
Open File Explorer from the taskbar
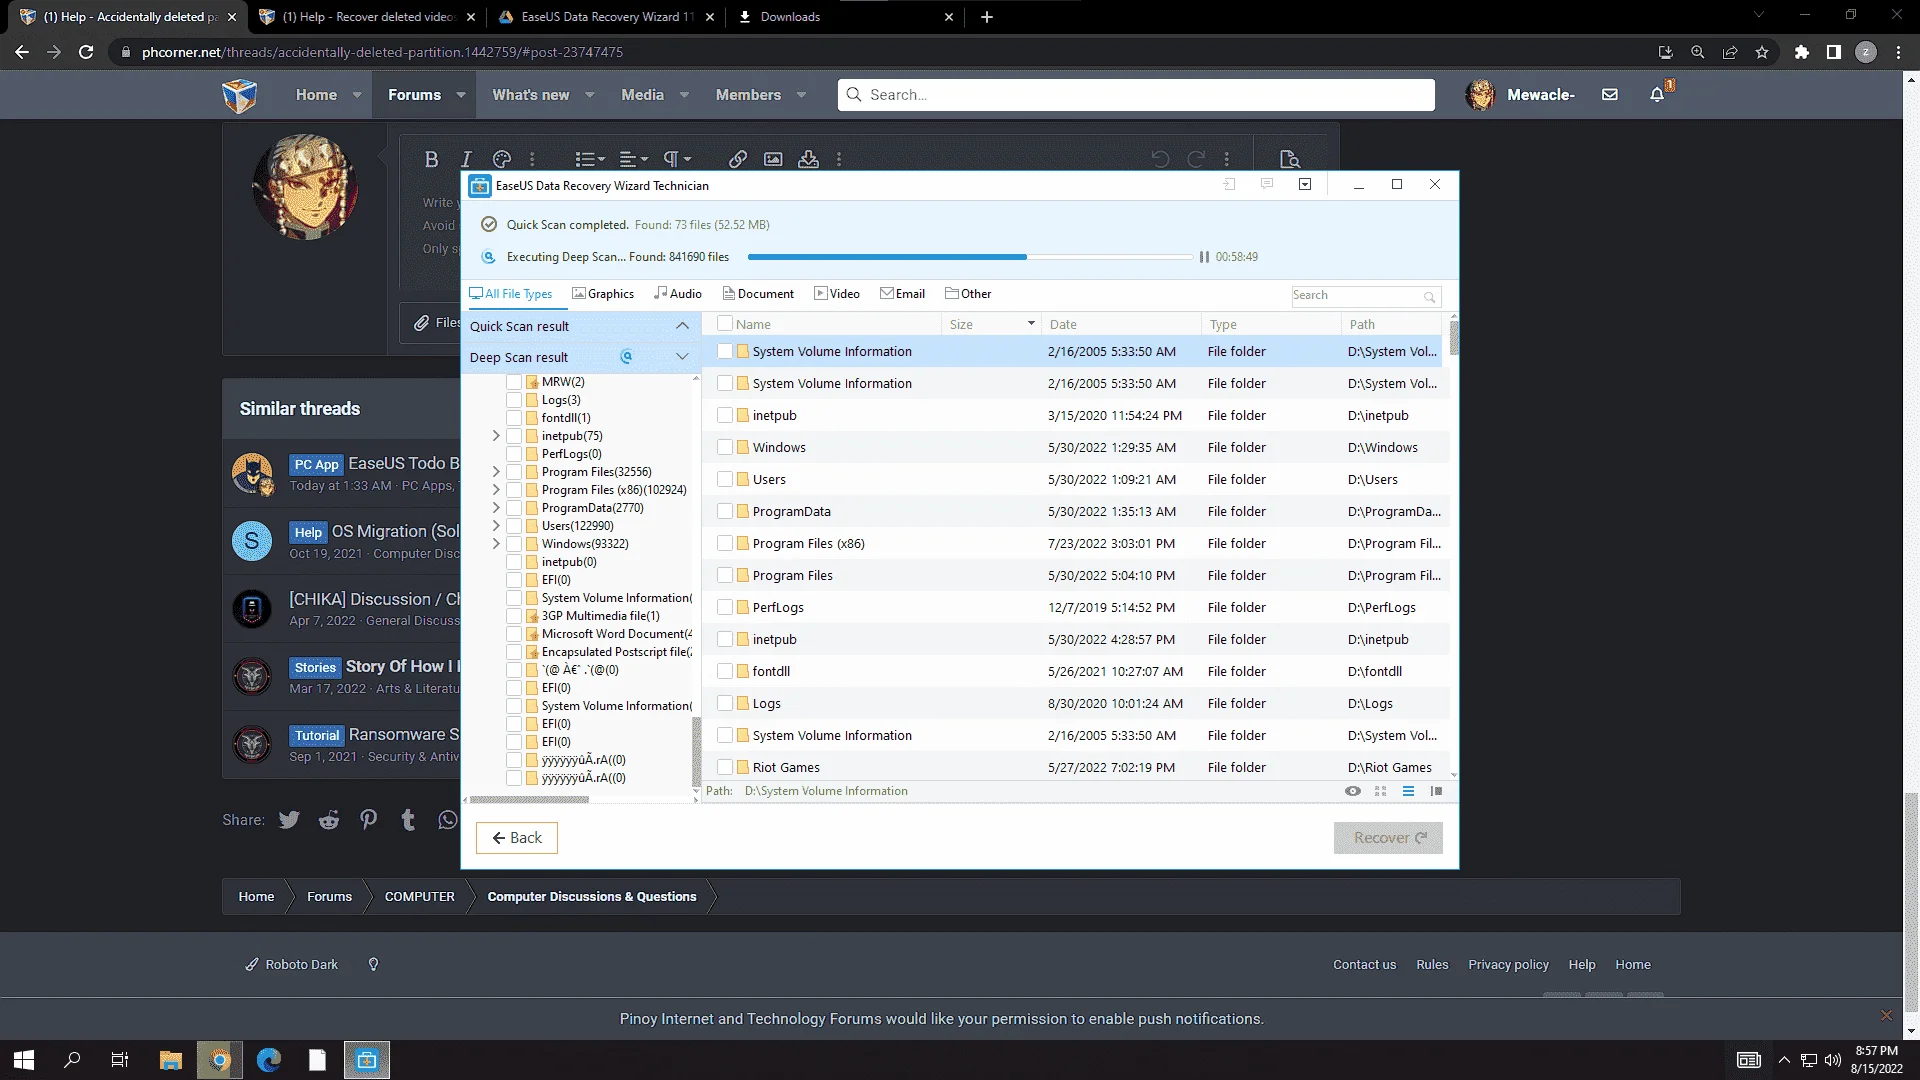point(171,1060)
